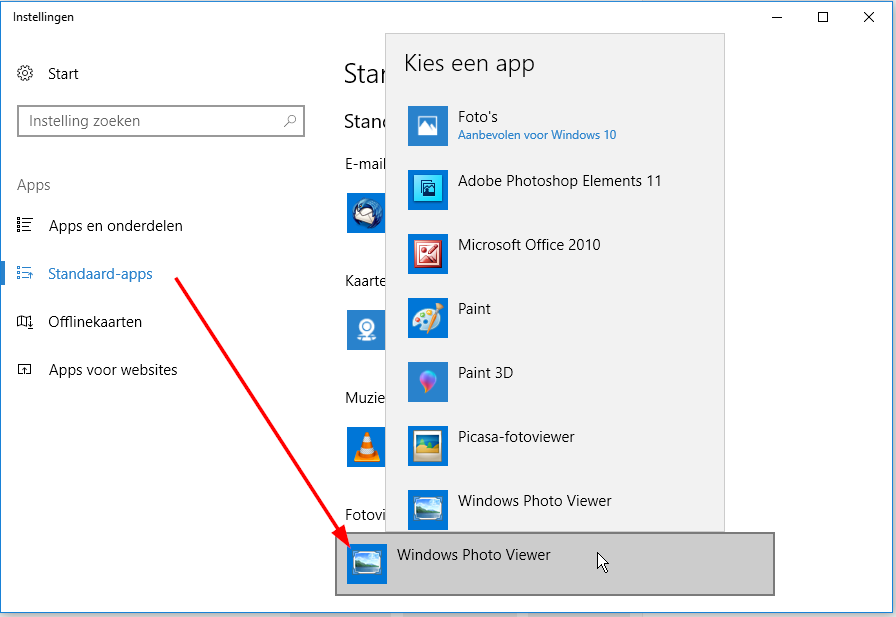The width and height of the screenshot is (896, 617).
Task: Click the highlighted Windows Photo Viewer icon
Action: tap(367, 564)
